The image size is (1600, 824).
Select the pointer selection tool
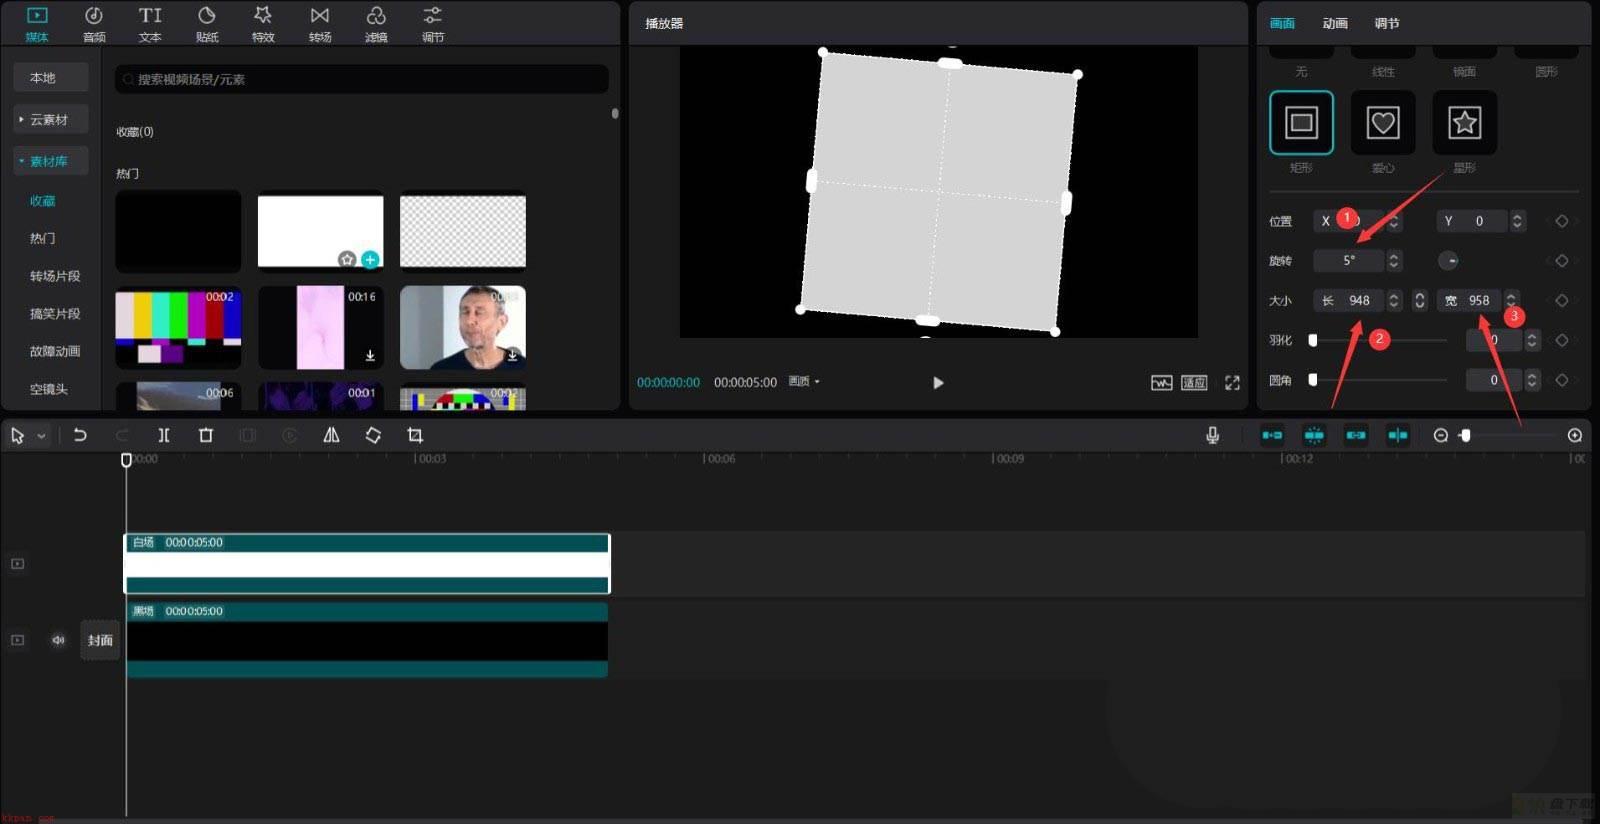coord(17,435)
